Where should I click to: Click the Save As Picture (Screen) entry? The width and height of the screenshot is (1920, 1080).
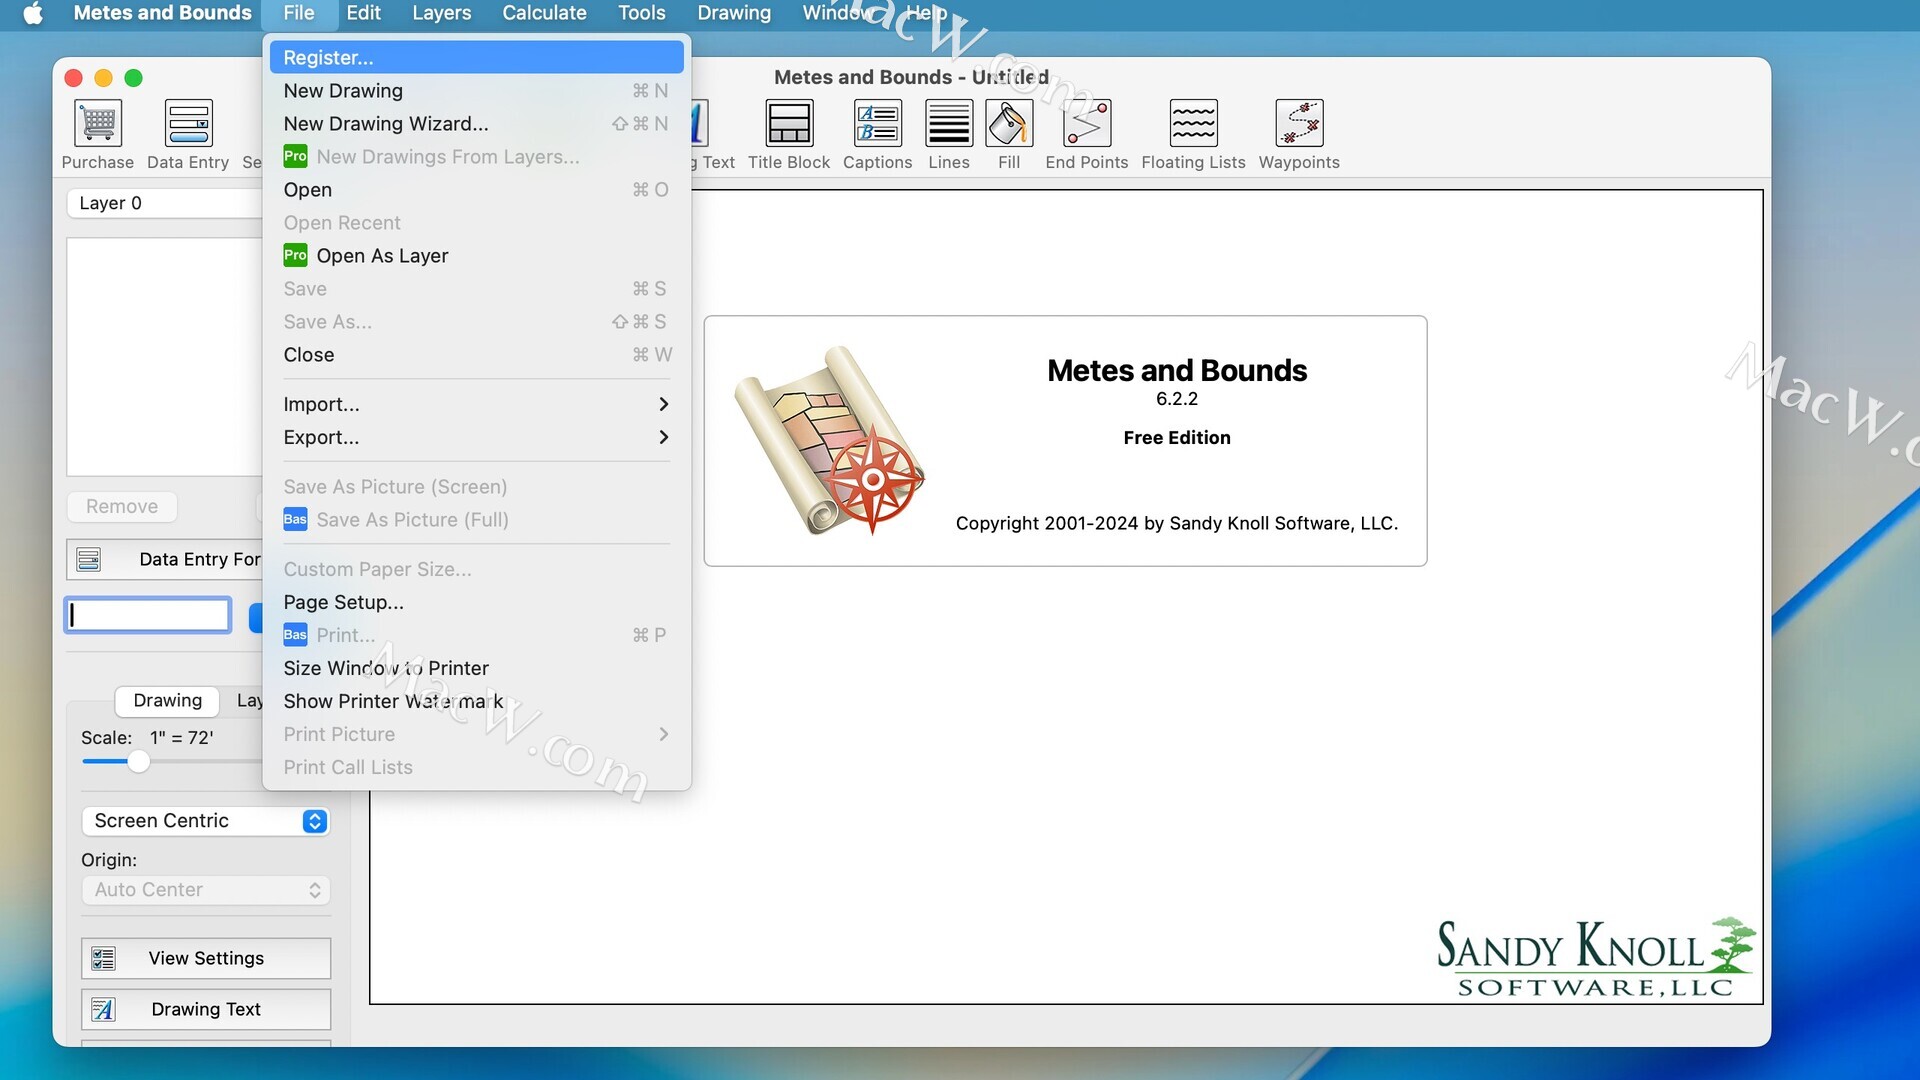tap(477, 486)
